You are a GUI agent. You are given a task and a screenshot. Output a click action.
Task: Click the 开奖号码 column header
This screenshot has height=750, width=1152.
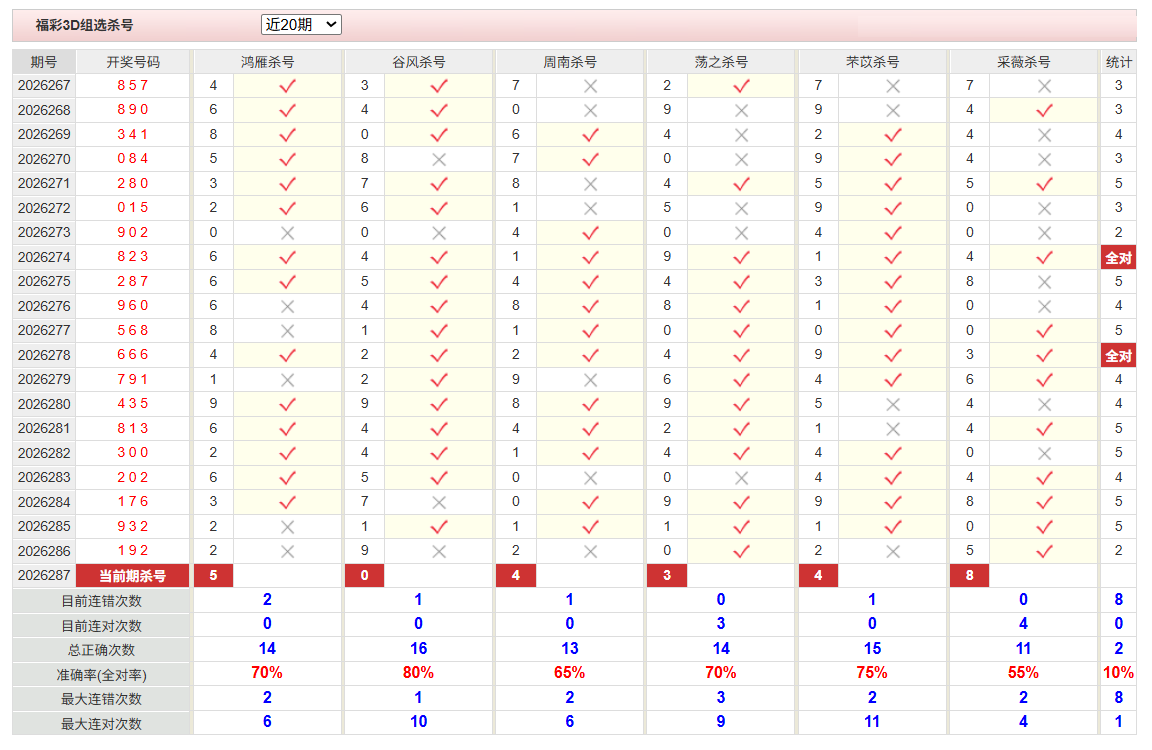133,62
